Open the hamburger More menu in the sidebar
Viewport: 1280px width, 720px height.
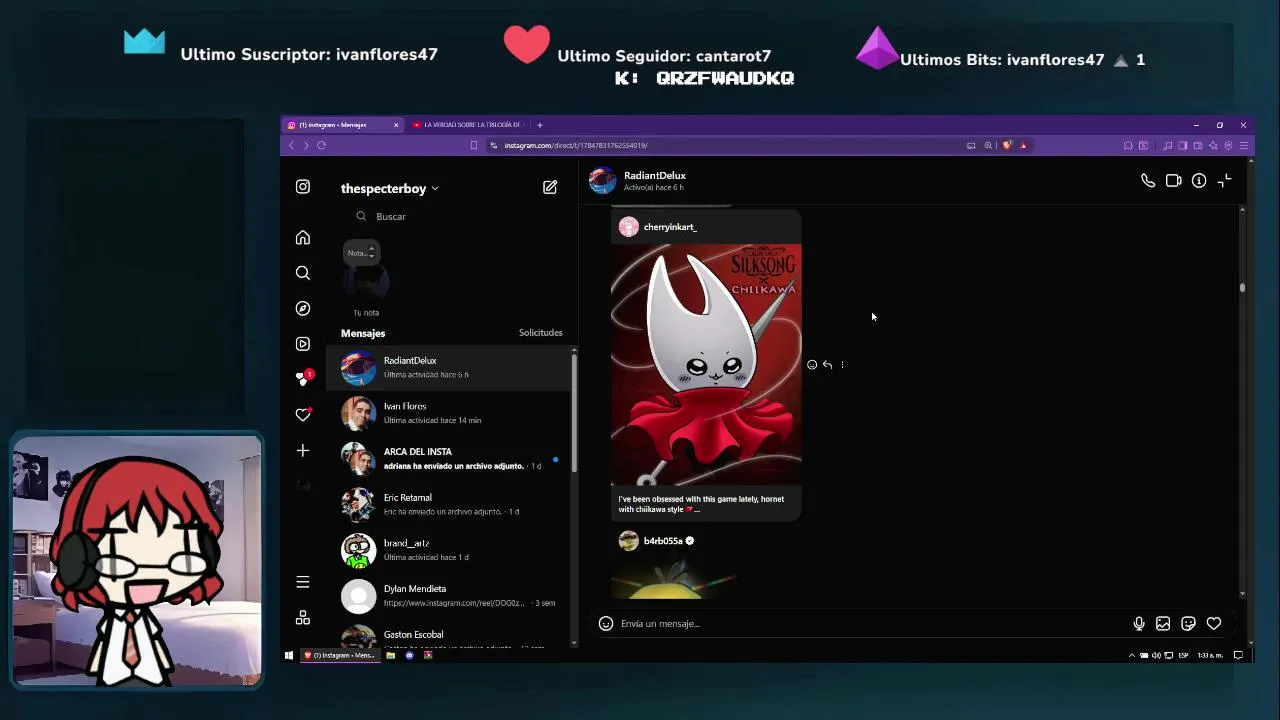click(x=303, y=582)
